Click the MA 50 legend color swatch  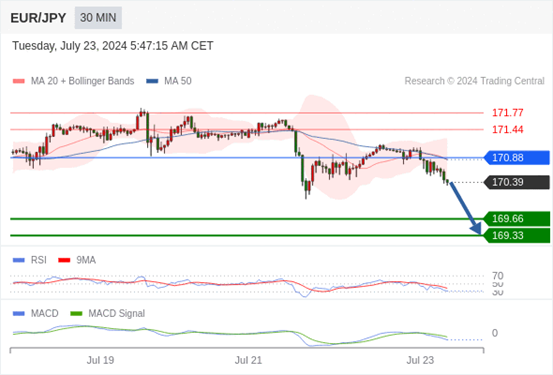(x=152, y=81)
